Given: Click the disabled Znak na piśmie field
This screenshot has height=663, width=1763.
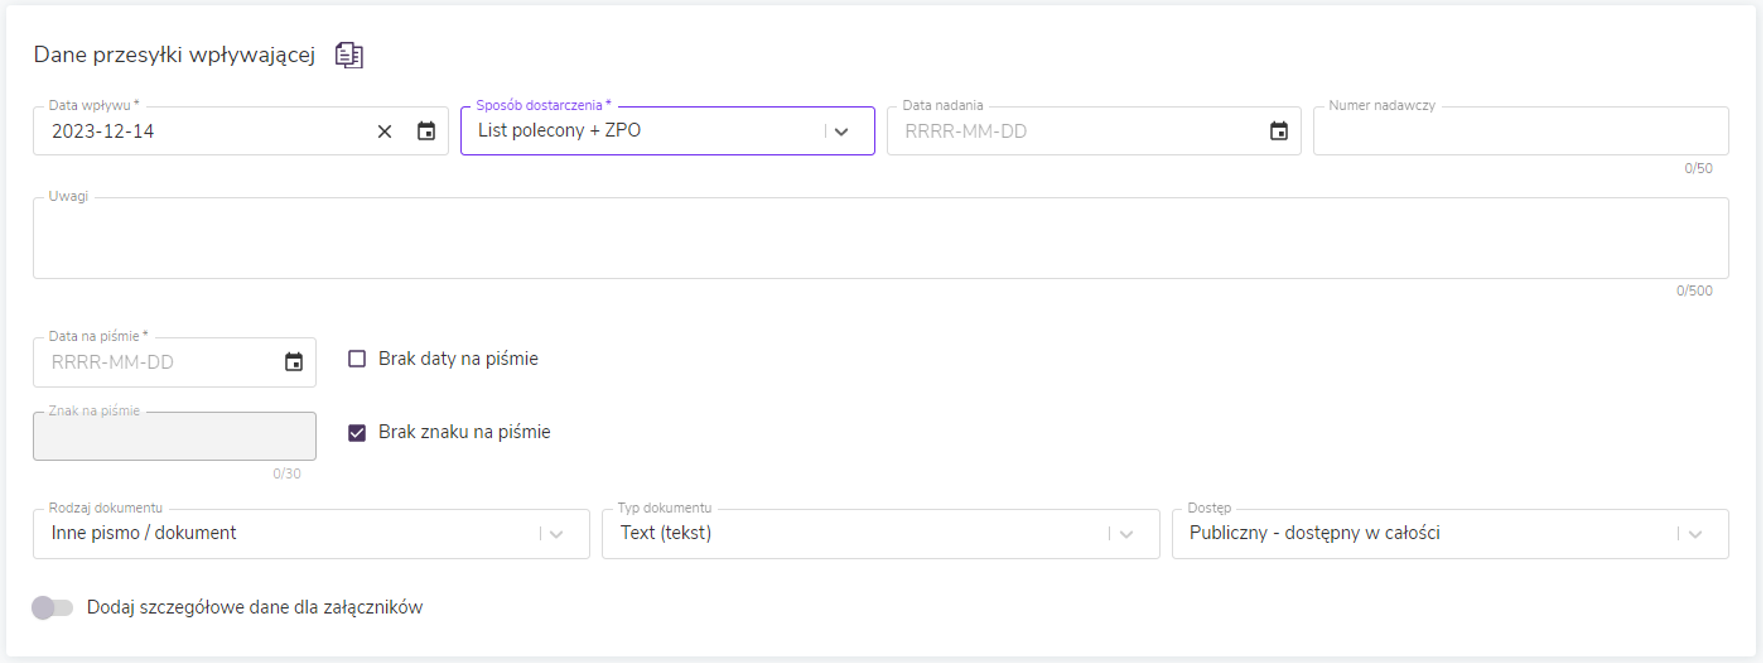Looking at the screenshot, I should (174, 436).
